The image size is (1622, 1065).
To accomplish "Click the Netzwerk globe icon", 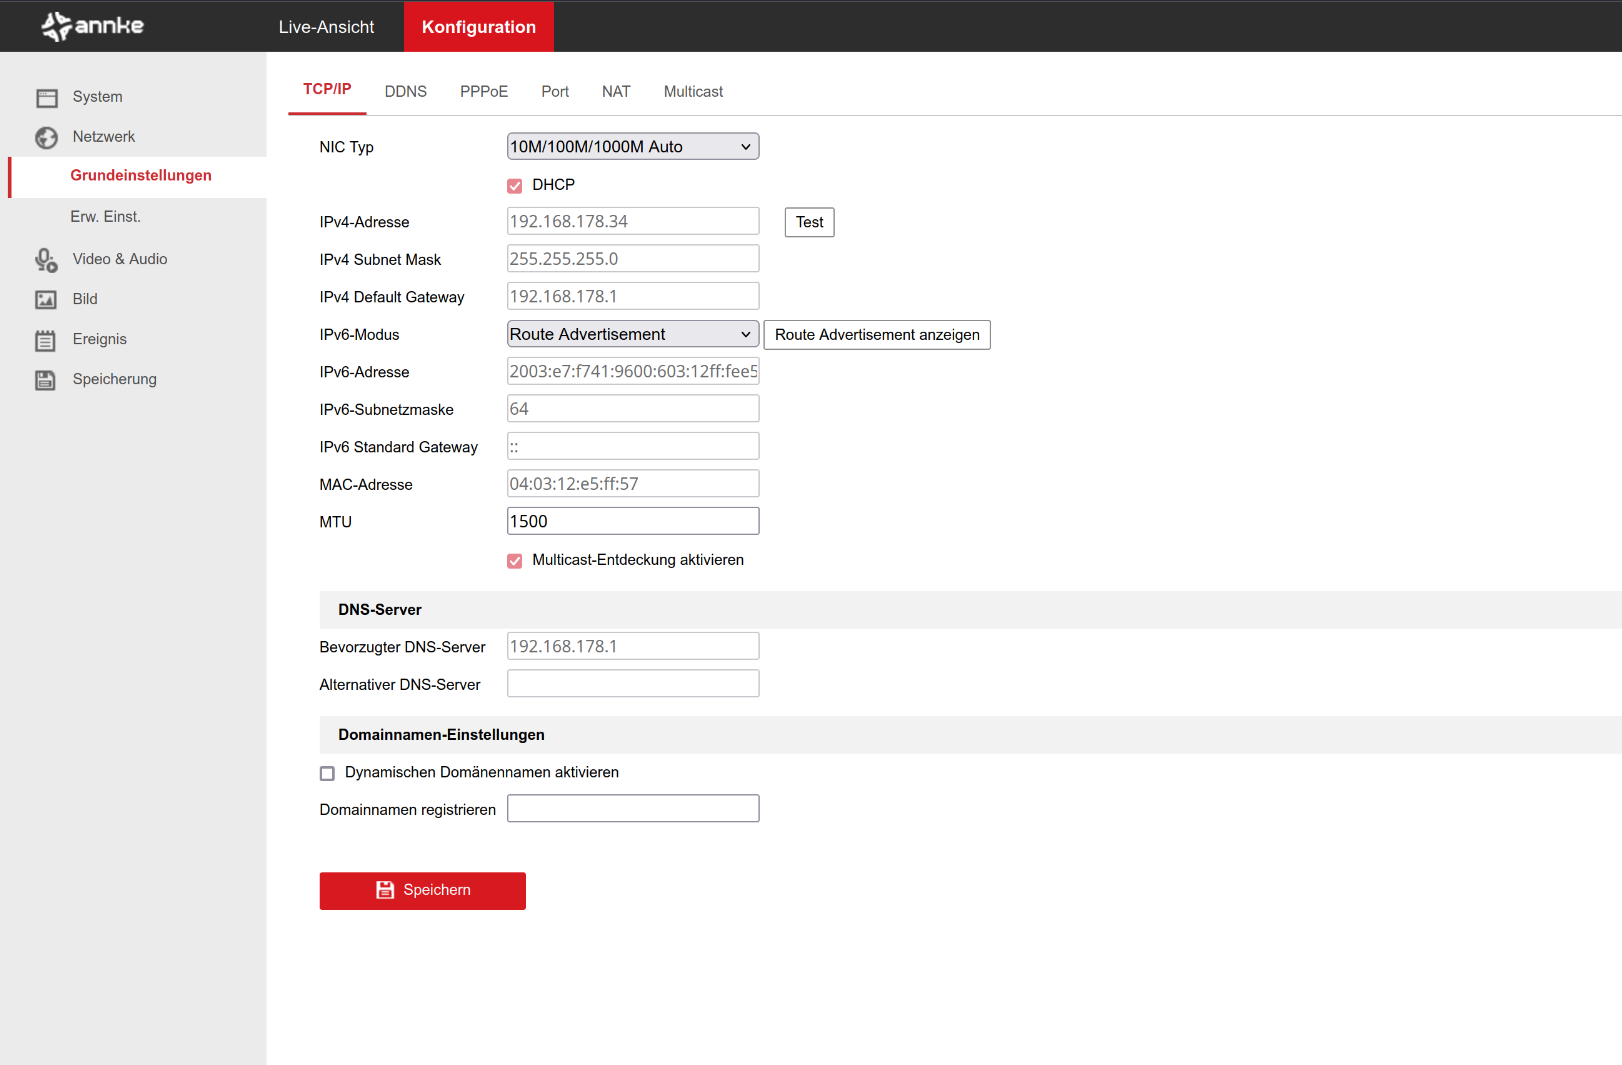I will pyautogui.click(x=47, y=137).
